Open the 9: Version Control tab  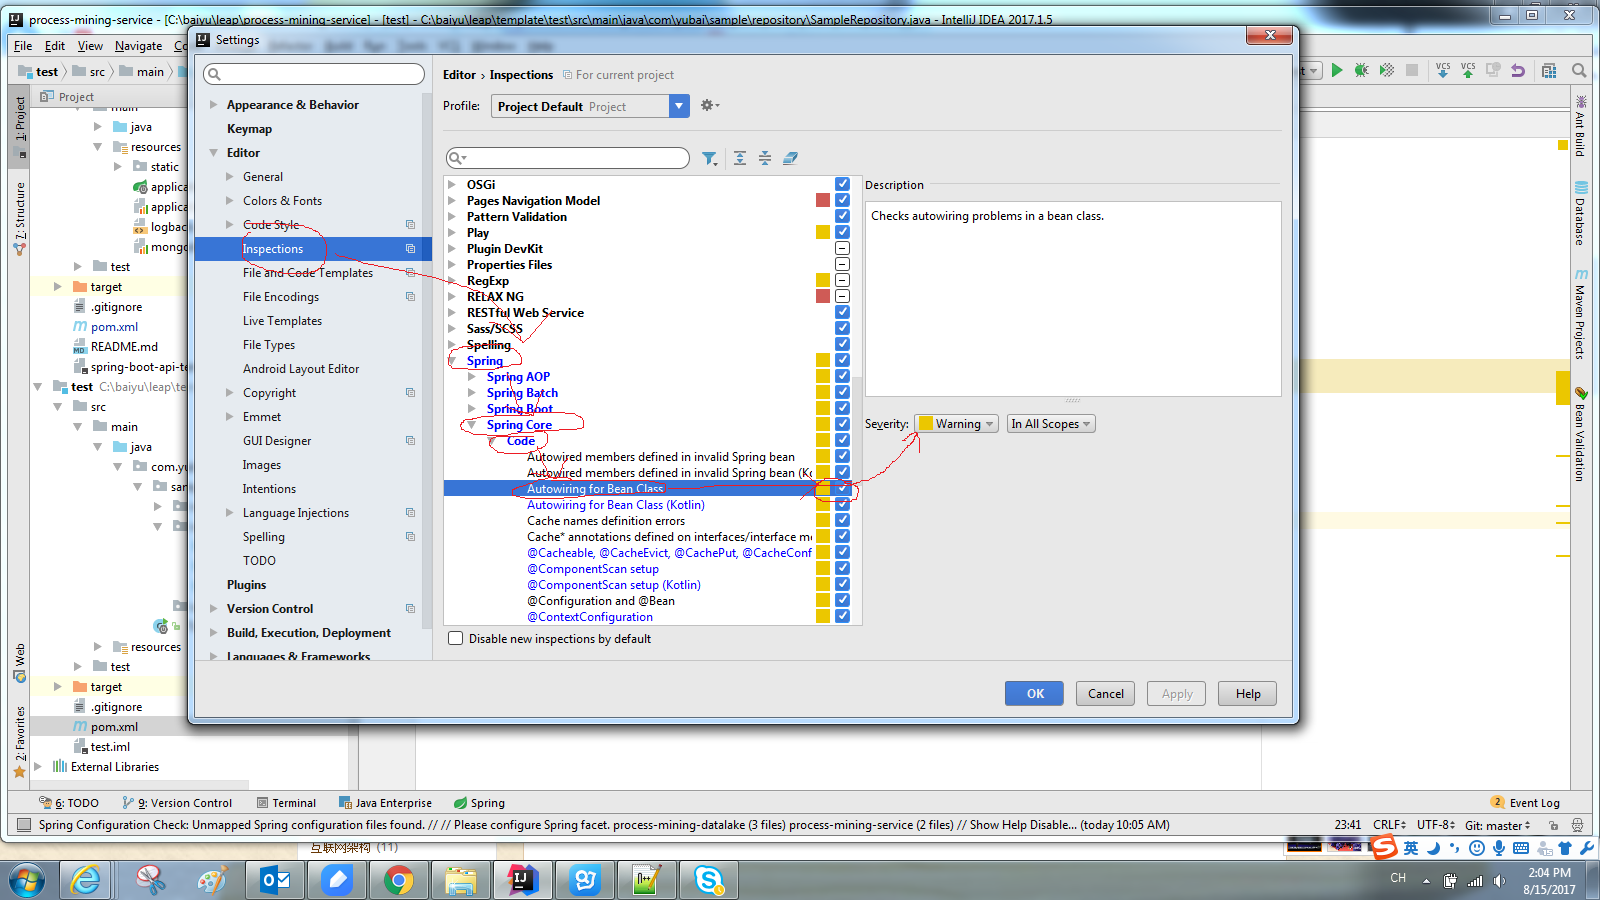(x=177, y=802)
